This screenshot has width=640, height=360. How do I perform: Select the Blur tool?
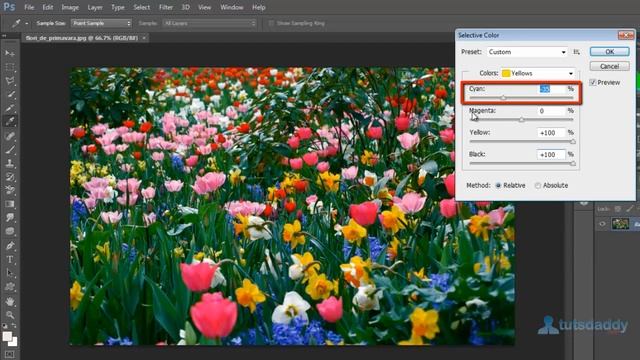(x=10, y=218)
